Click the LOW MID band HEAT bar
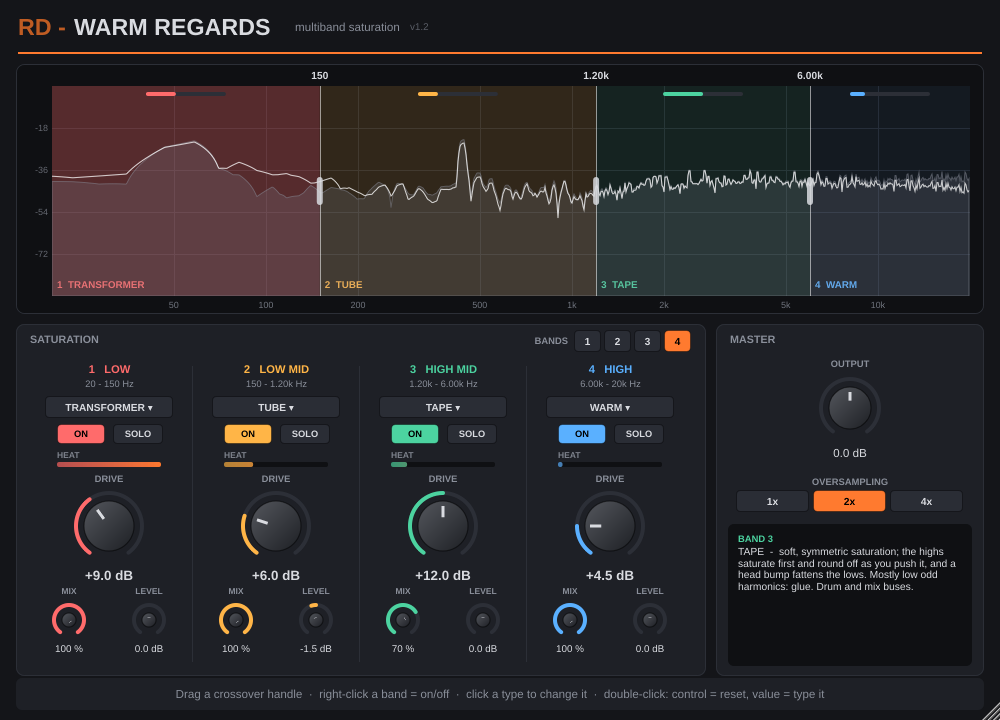Image resolution: width=1000 pixels, height=720 pixels. [276, 464]
